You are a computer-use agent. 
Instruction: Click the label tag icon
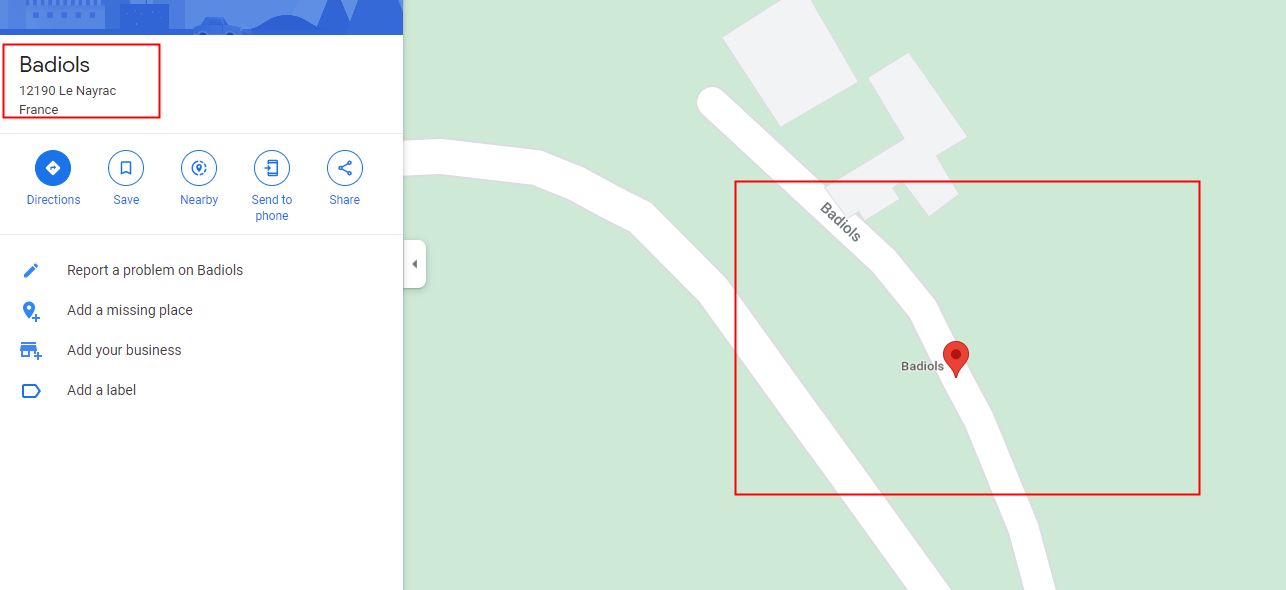31,391
